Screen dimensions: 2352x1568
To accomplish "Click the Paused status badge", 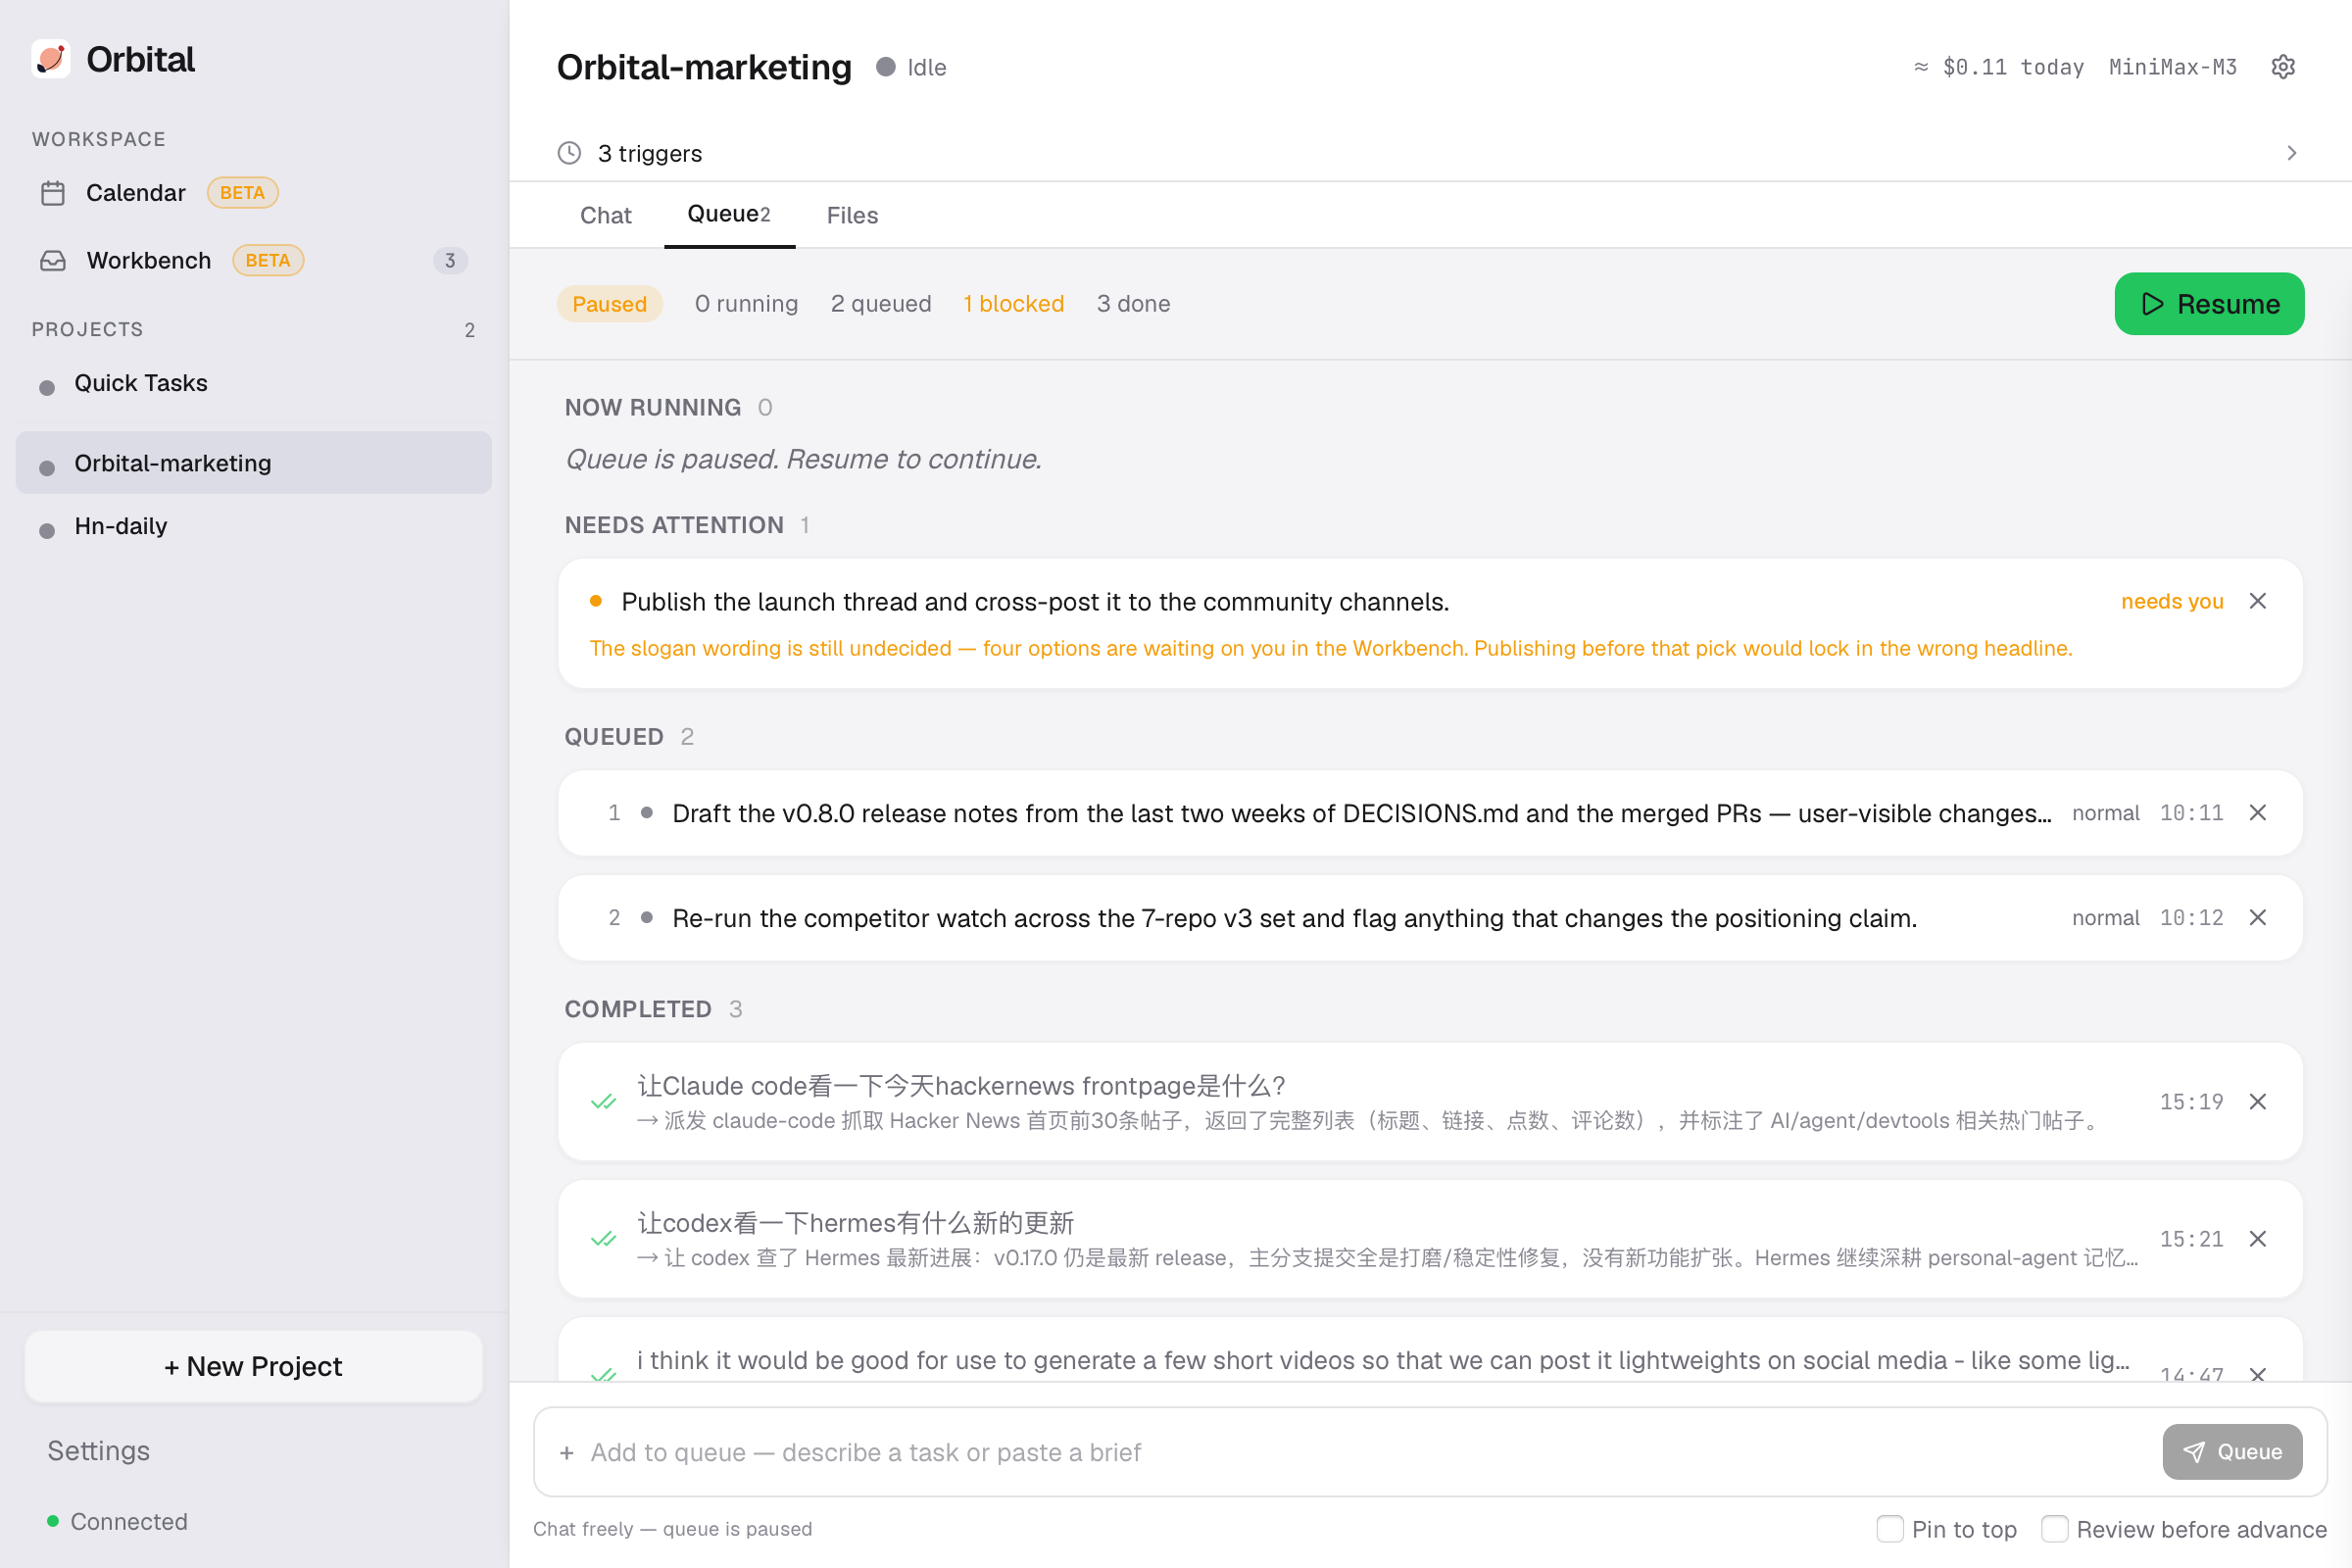I will pos(609,304).
